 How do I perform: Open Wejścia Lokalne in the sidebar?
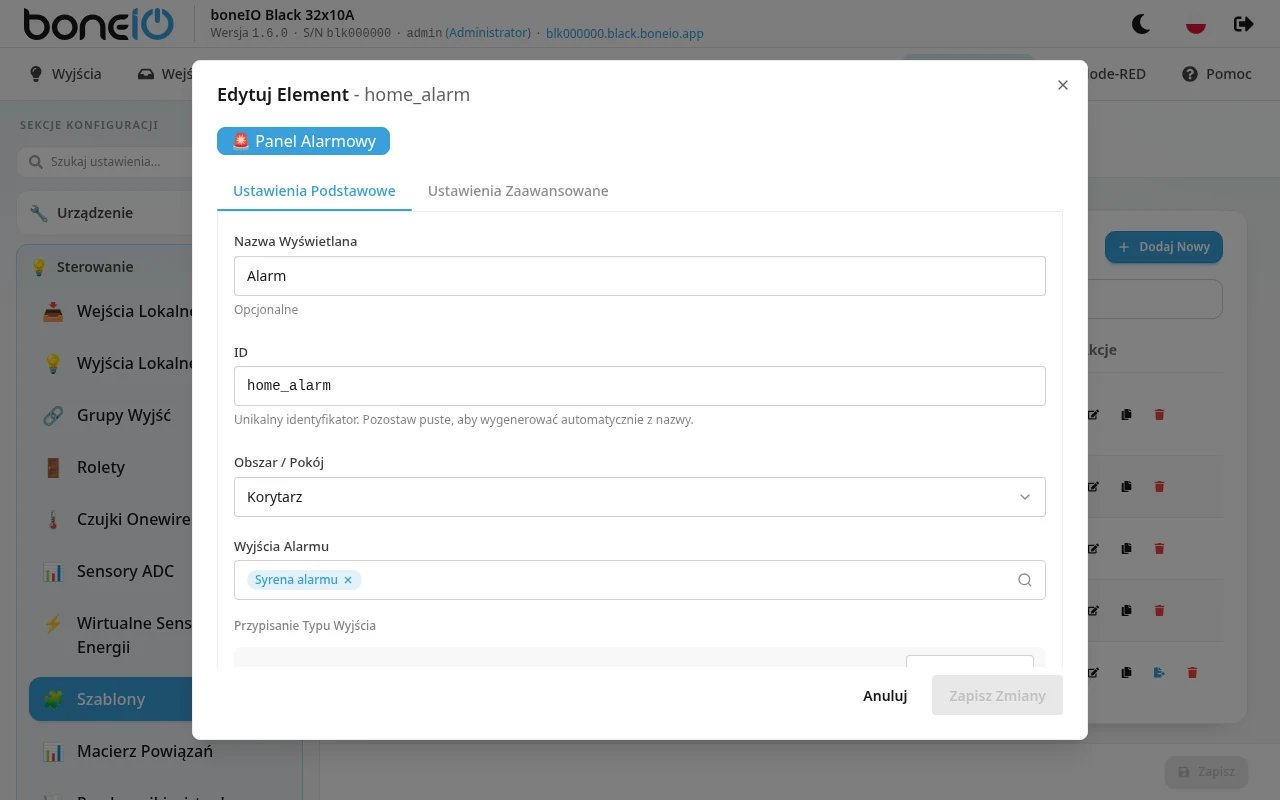(116, 311)
